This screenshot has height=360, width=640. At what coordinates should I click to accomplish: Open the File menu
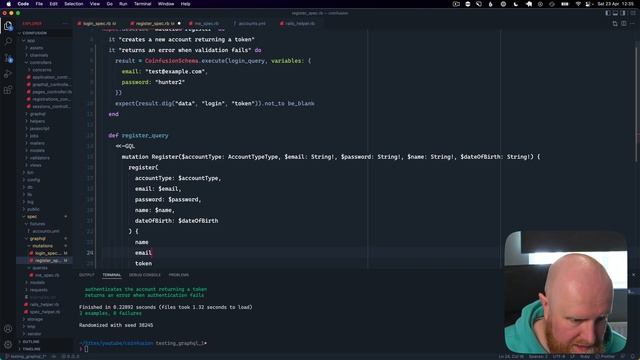click(x=39, y=4)
